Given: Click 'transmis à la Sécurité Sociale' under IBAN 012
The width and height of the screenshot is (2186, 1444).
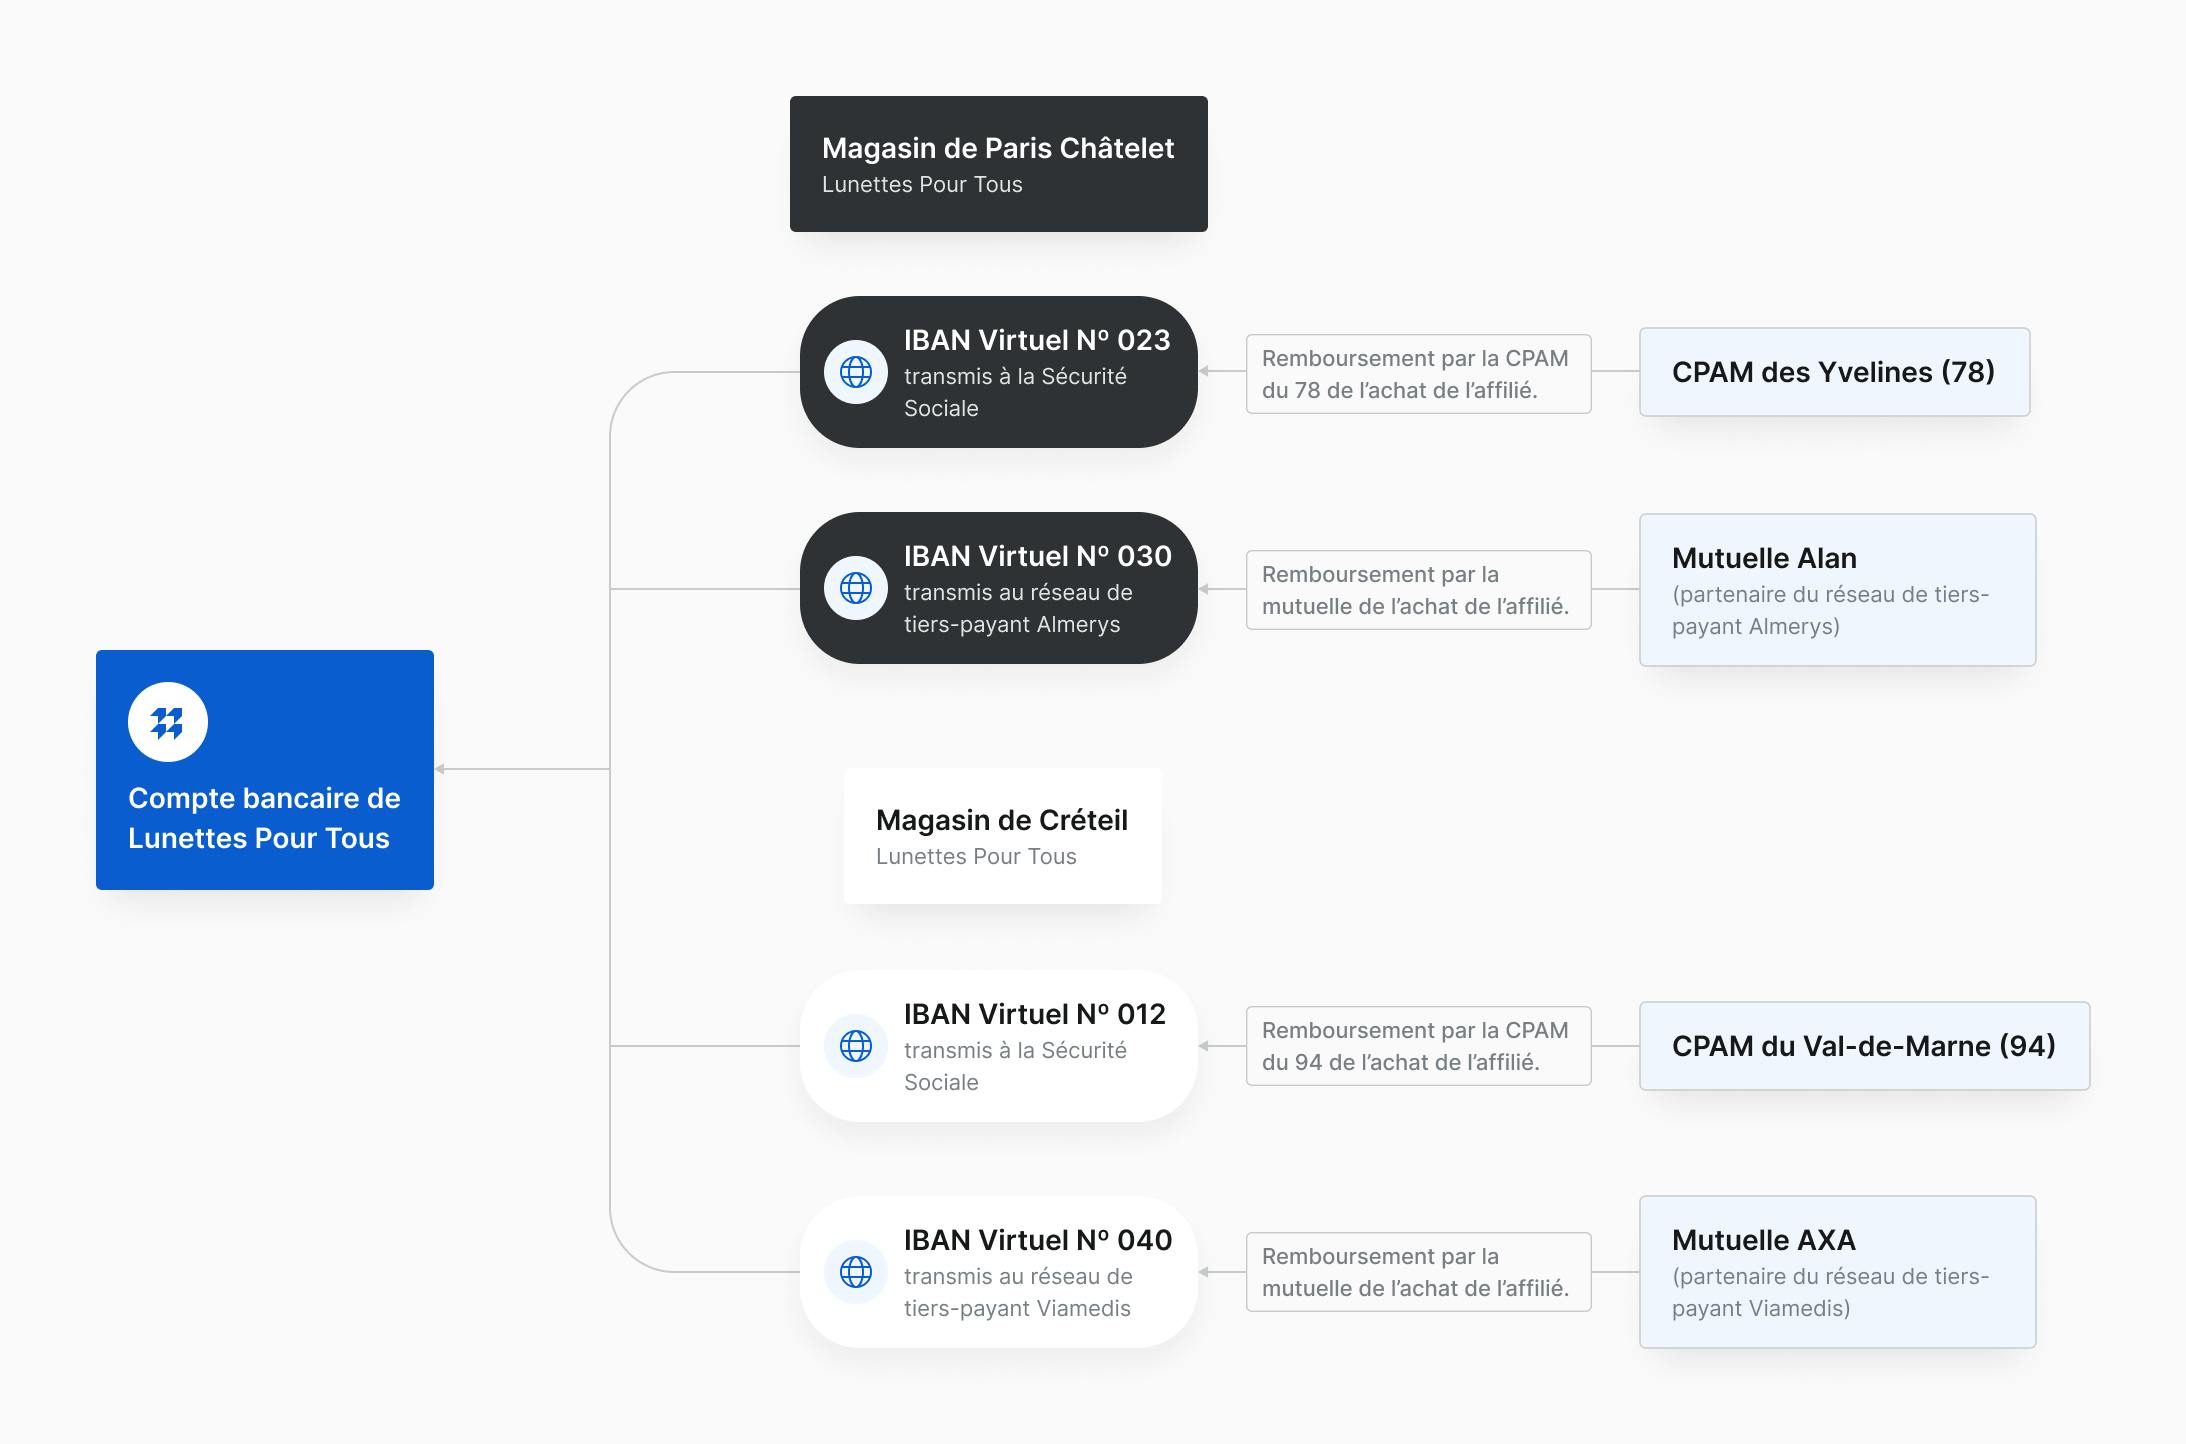Looking at the screenshot, I should pyautogui.click(x=1015, y=1066).
